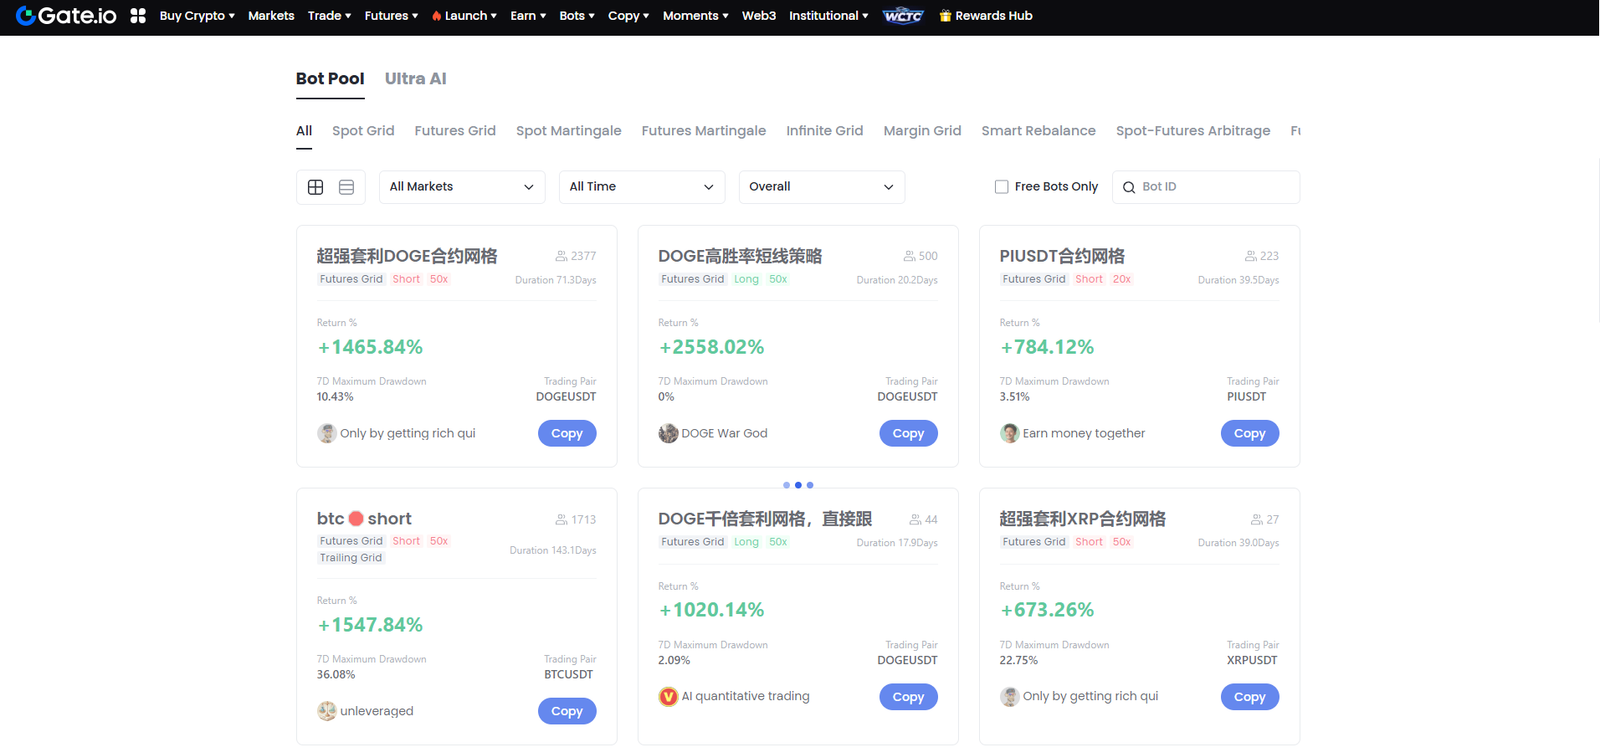Expand the Futures nav menu
Viewport: 1600px width, 751px height.
click(x=391, y=16)
